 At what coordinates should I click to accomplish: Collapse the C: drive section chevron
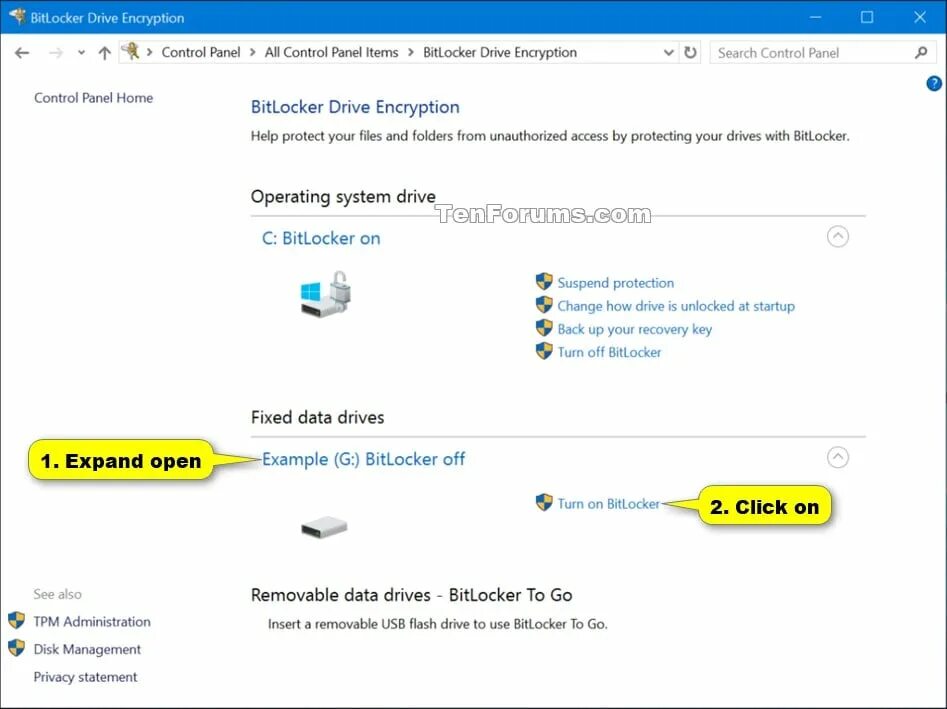tap(837, 236)
